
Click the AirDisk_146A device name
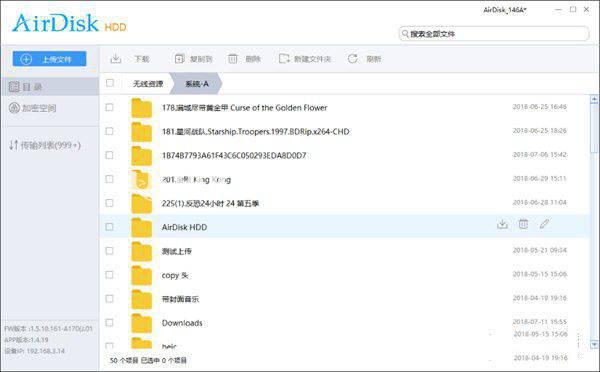pyautogui.click(x=505, y=10)
